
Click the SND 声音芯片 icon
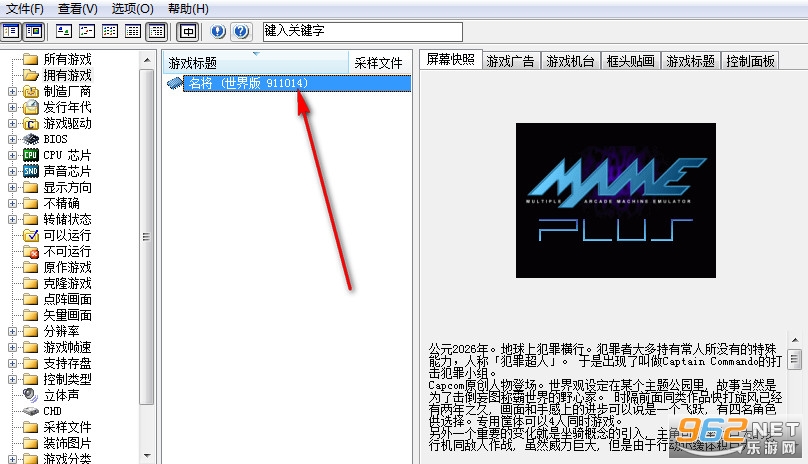(x=31, y=171)
